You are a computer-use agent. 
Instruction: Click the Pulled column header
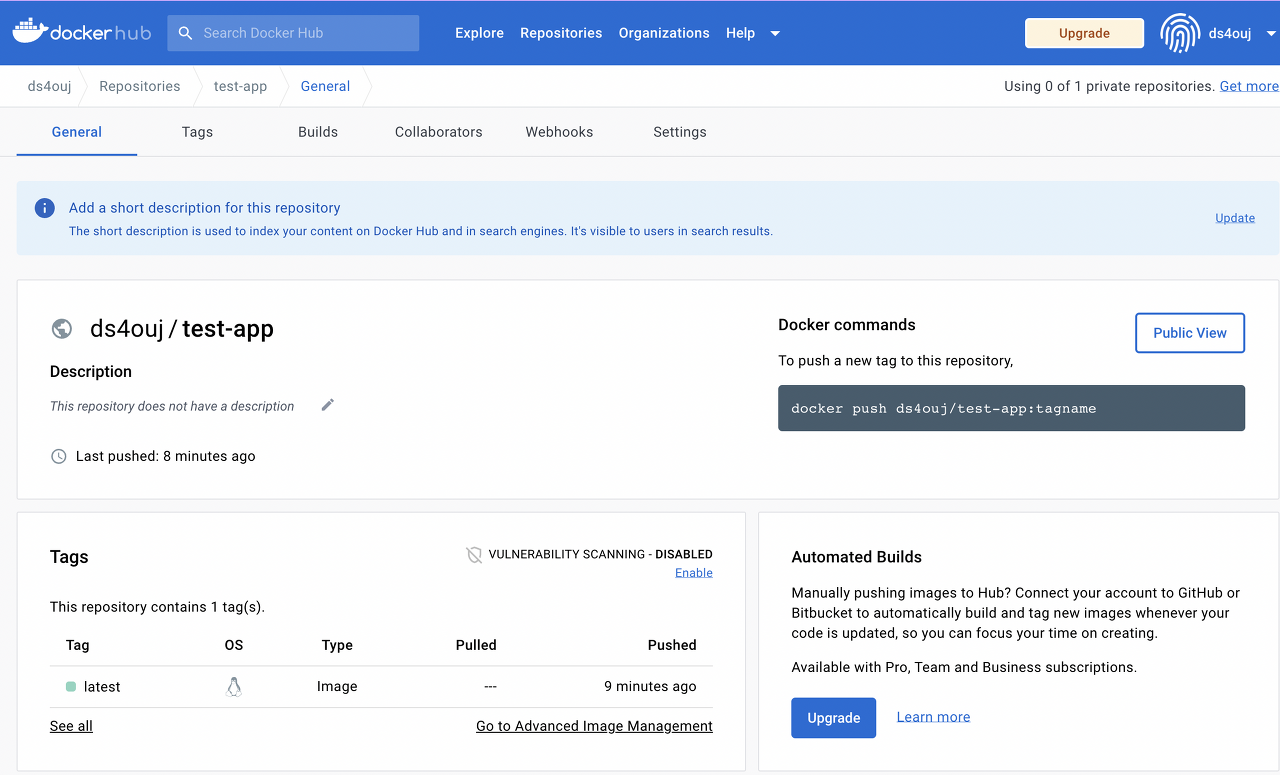click(476, 645)
